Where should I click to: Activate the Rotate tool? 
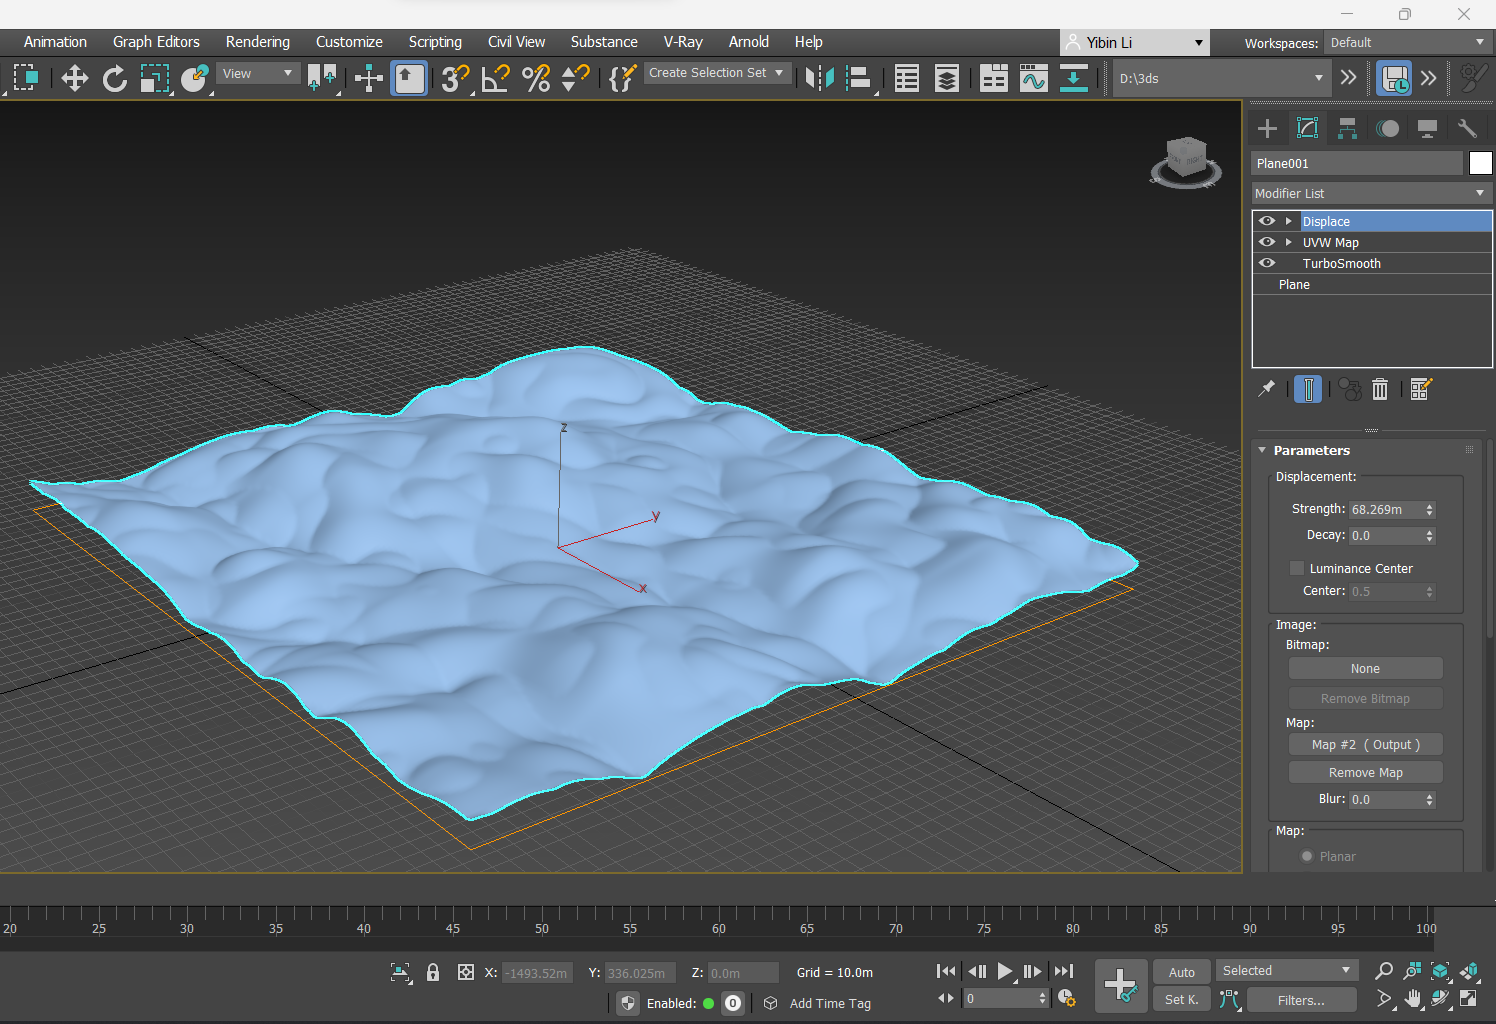[x=115, y=78]
